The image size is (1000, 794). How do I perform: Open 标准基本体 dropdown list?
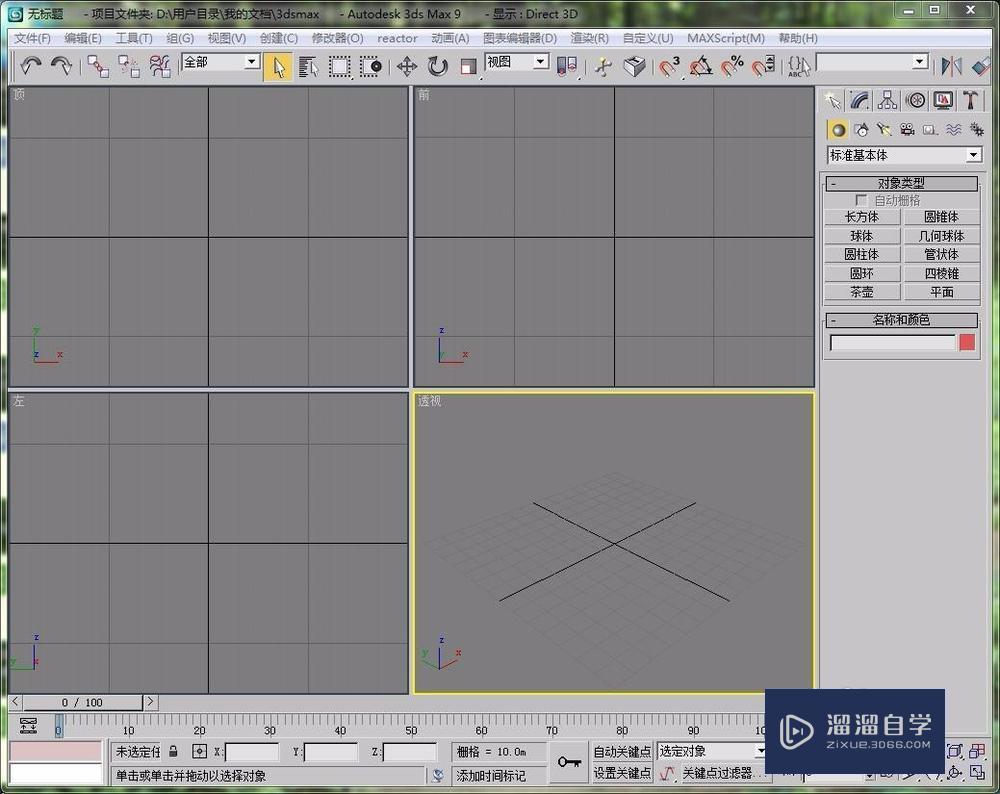click(x=904, y=155)
